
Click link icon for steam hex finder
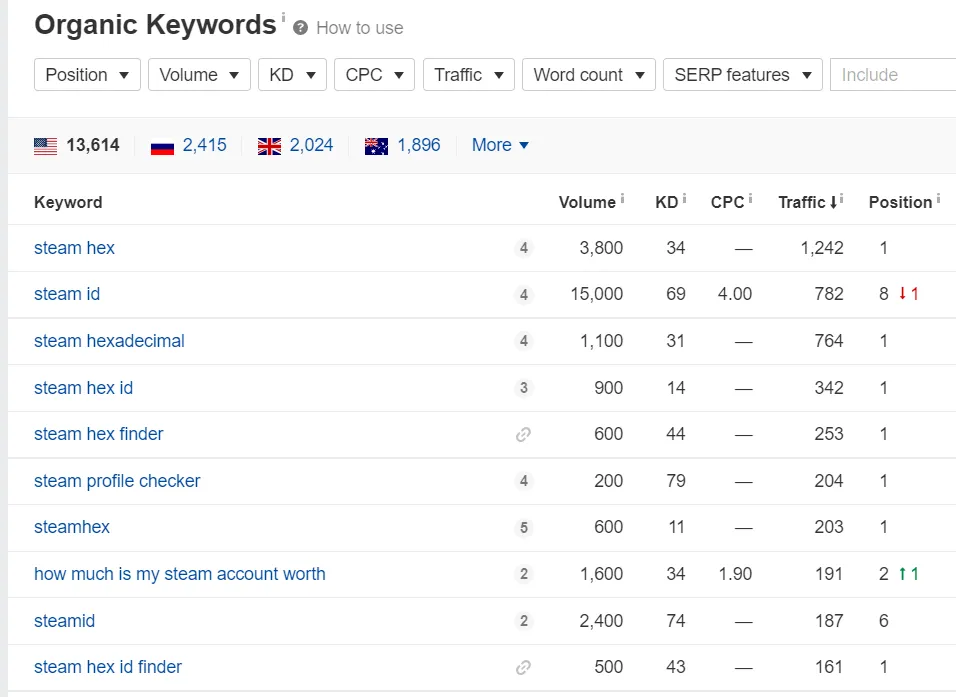pyautogui.click(x=523, y=434)
